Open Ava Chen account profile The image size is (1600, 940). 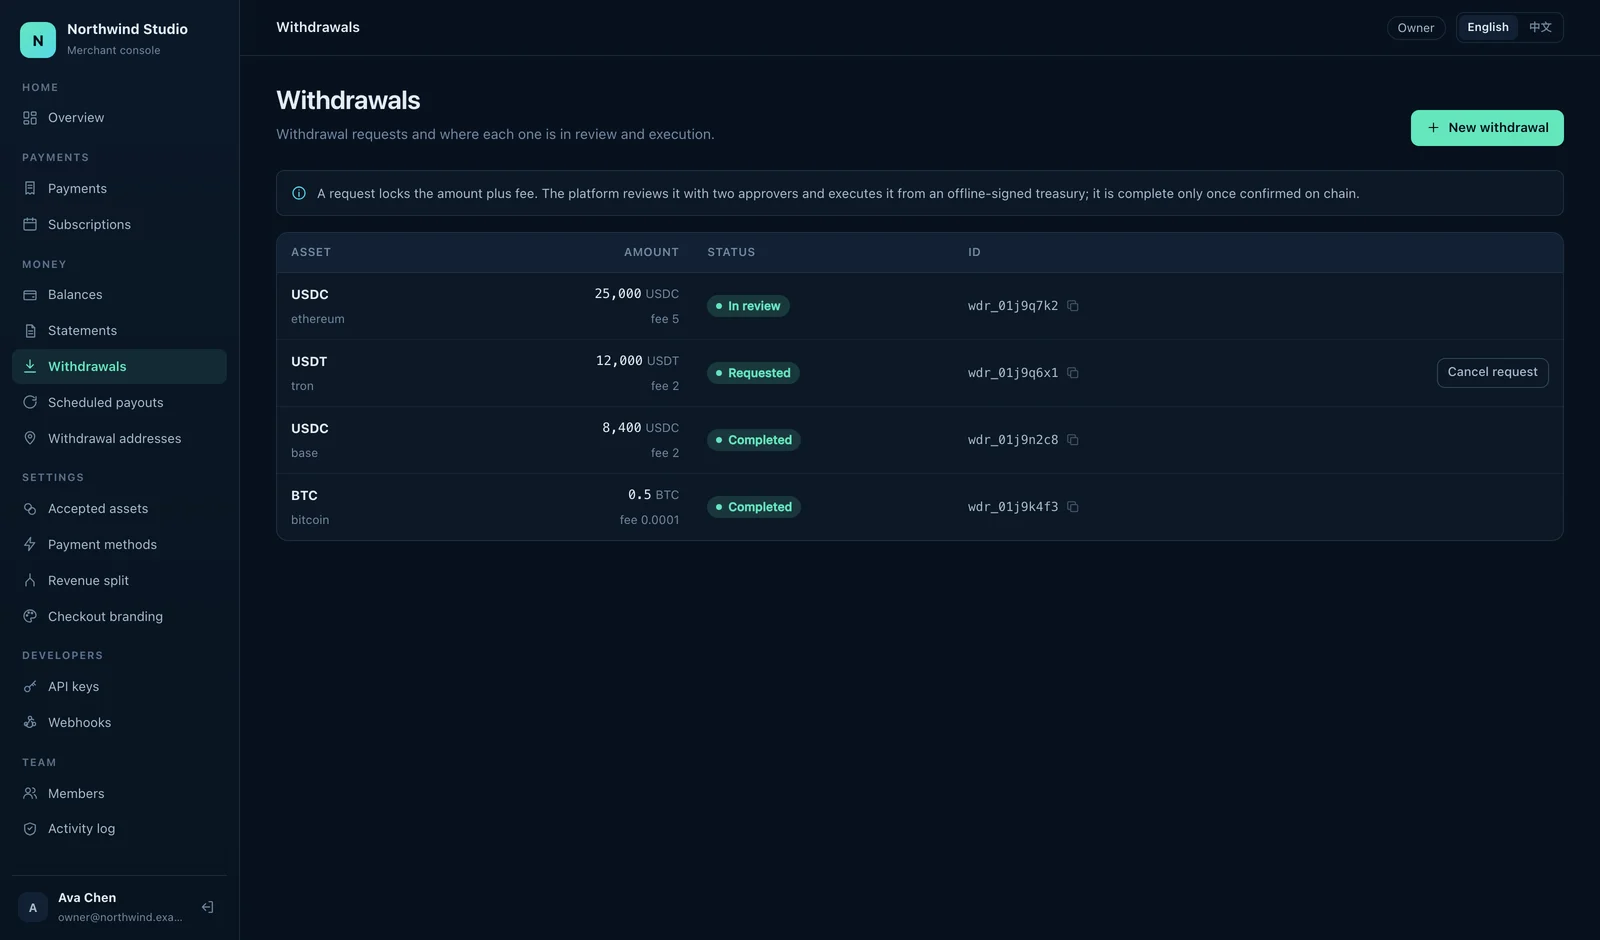[100, 907]
